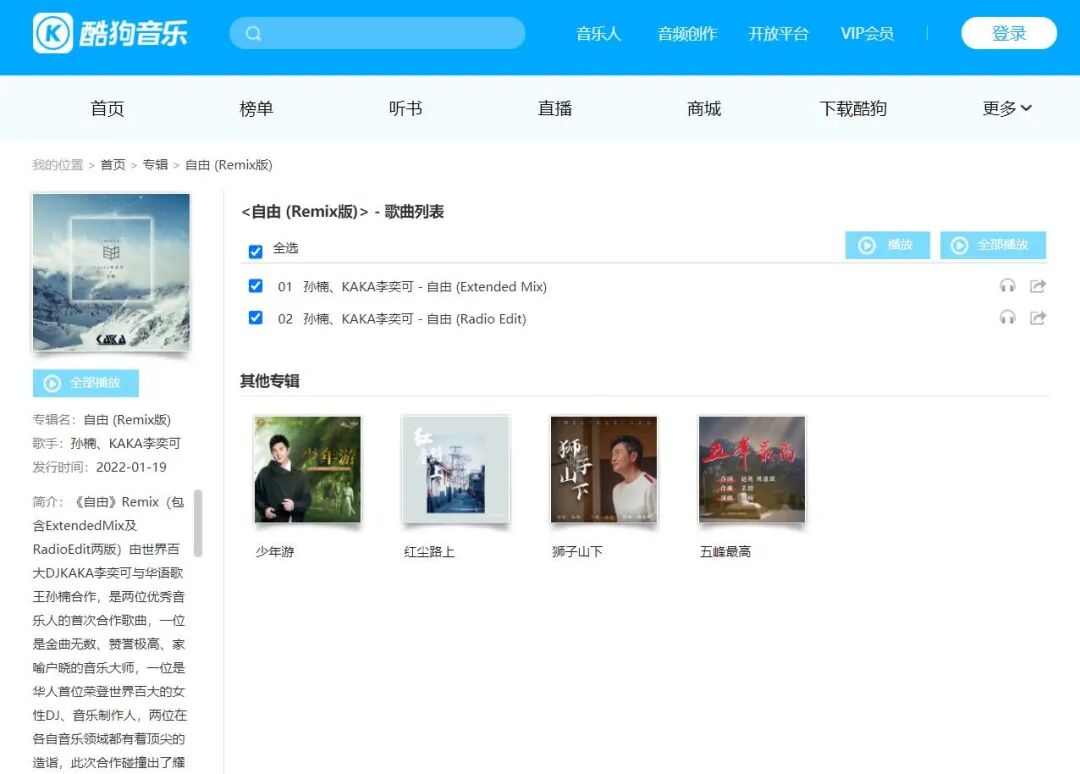Open 音乐人 link in header
1080x774 pixels.
(599, 33)
